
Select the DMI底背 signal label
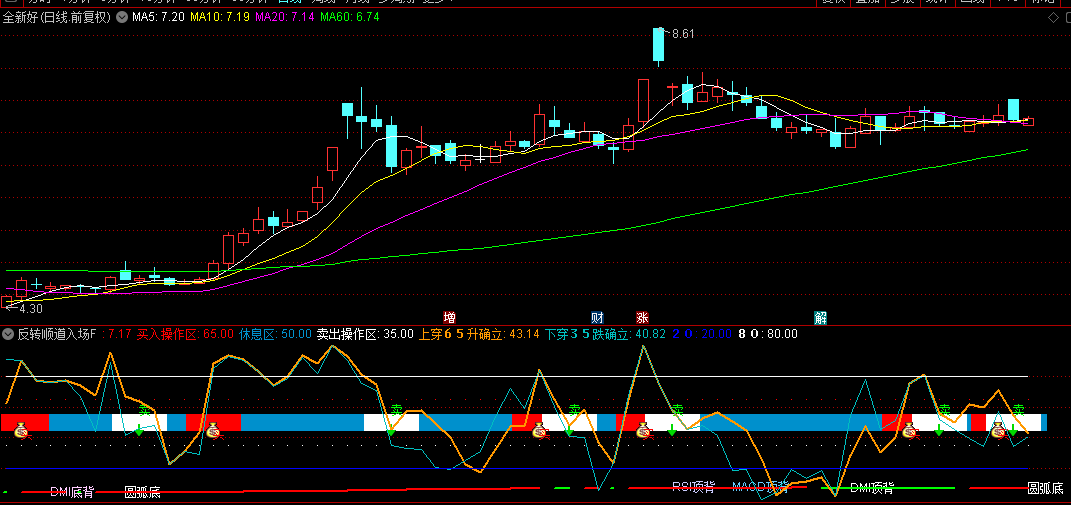coord(72,491)
